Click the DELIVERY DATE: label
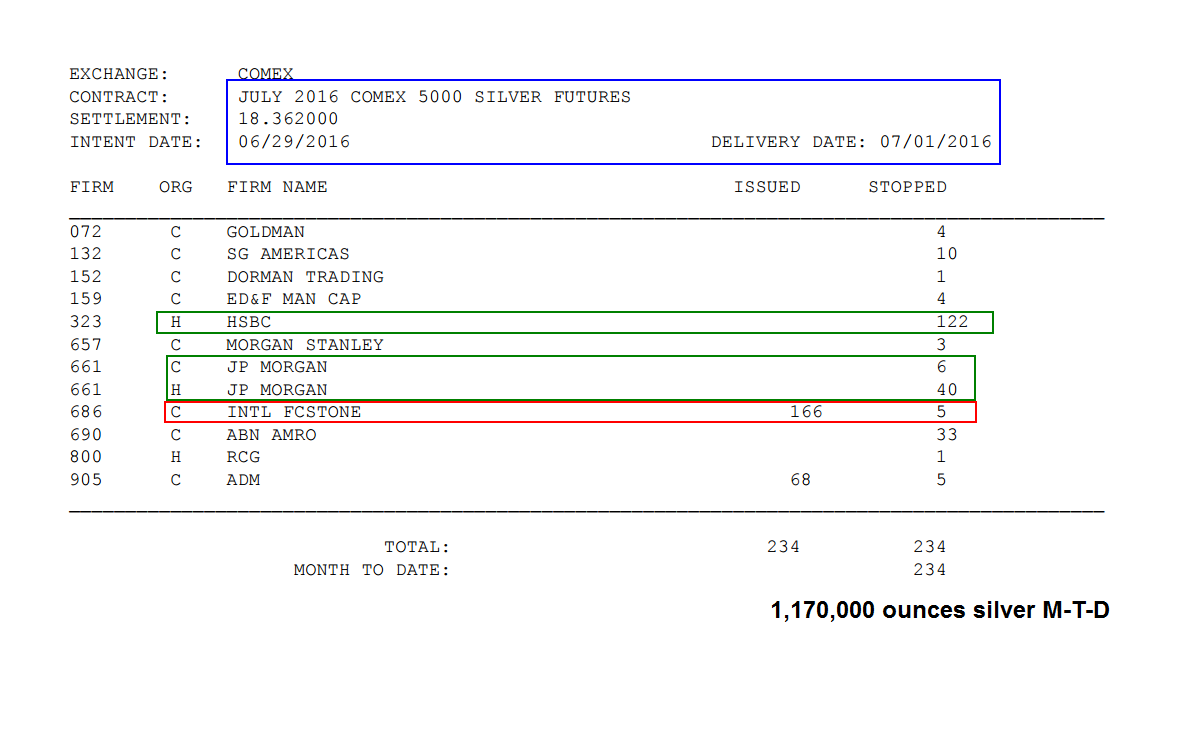 point(789,142)
